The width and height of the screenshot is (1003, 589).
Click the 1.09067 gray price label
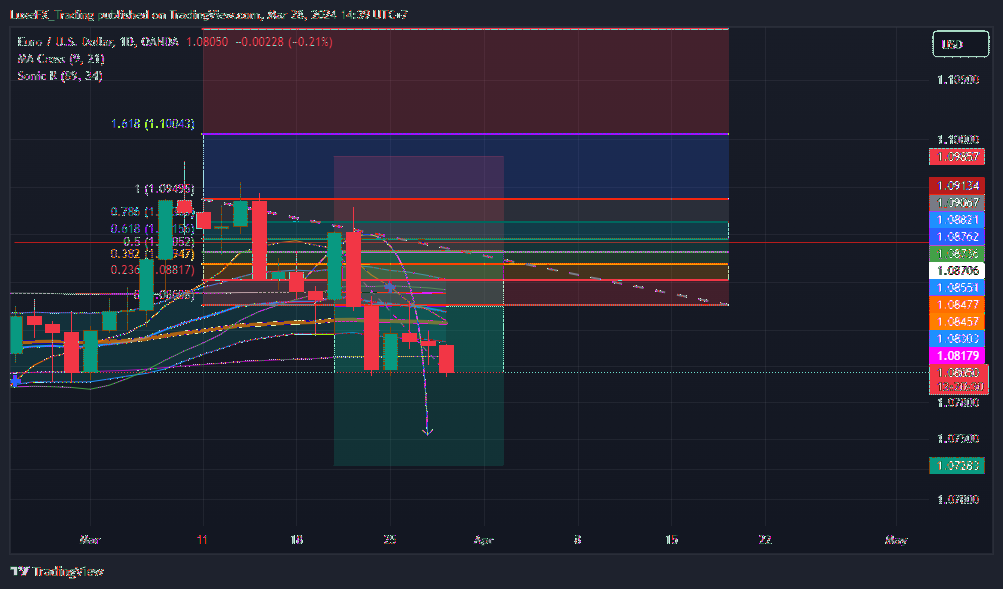[x=957, y=203]
